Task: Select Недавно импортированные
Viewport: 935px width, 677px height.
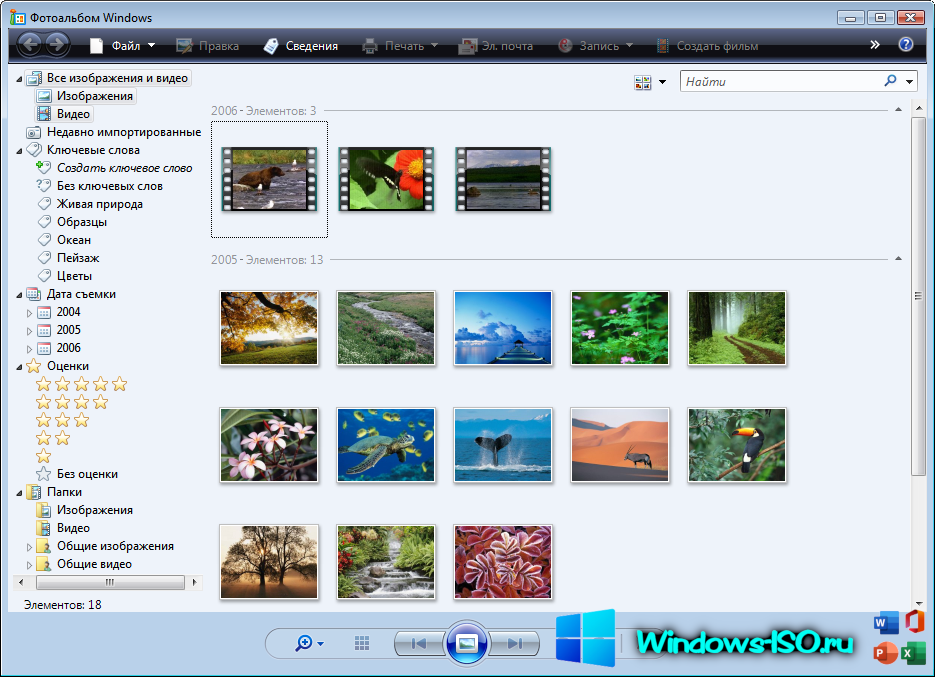Action: (x=114, y=132)
